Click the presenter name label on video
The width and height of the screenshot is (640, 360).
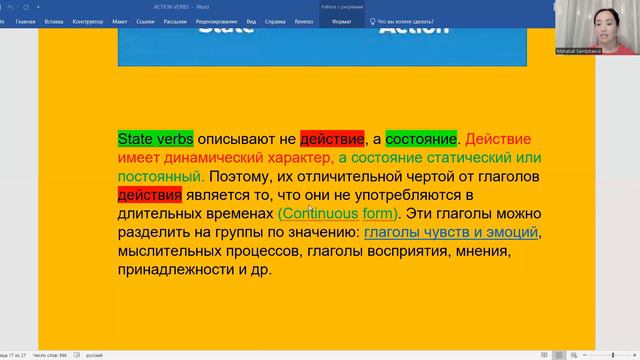click(x=578, y=51)
